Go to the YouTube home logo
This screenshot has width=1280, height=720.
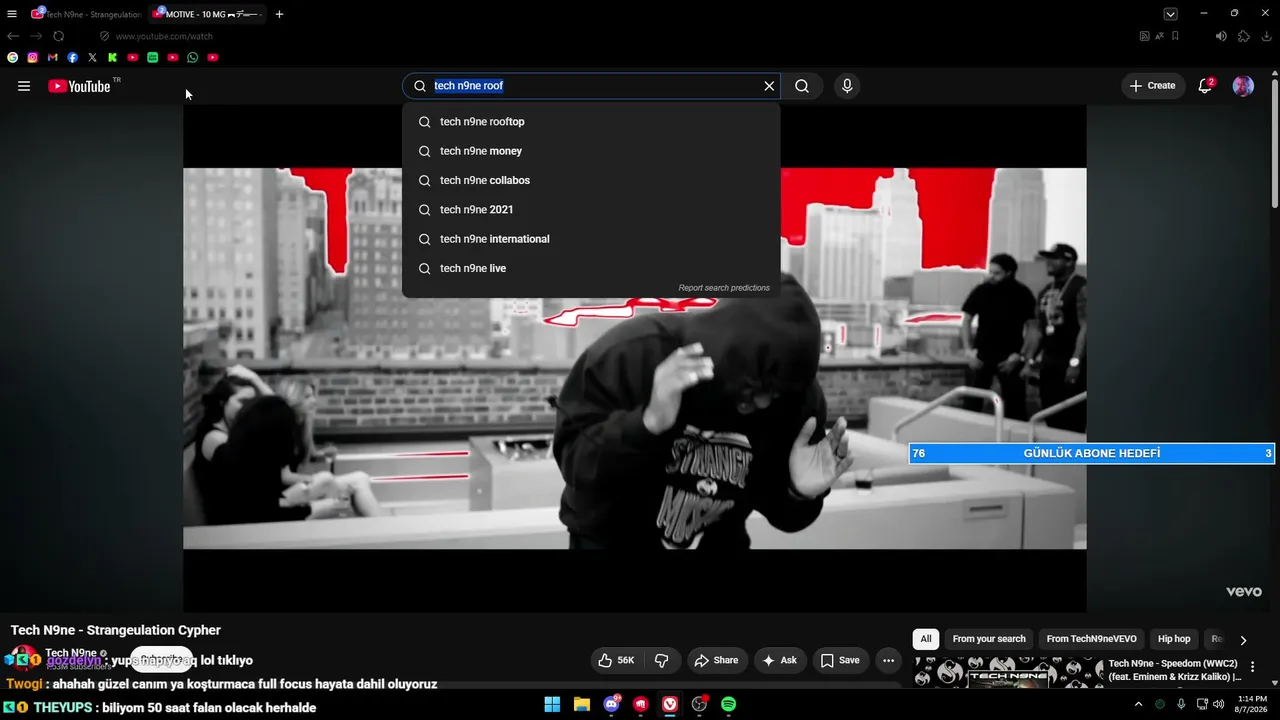[79, 86]
